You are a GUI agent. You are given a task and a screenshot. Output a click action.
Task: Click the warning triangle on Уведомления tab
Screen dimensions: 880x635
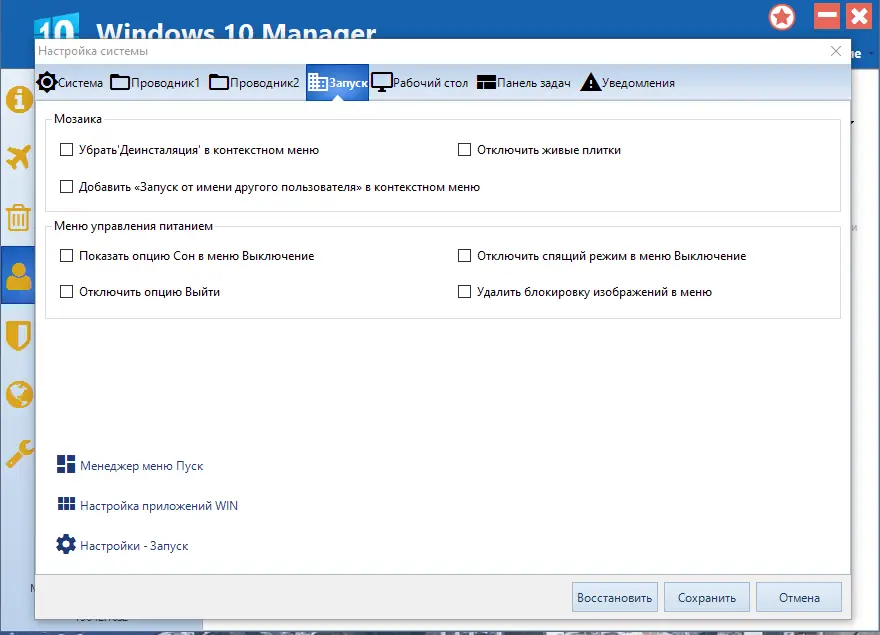coord(590,82)
